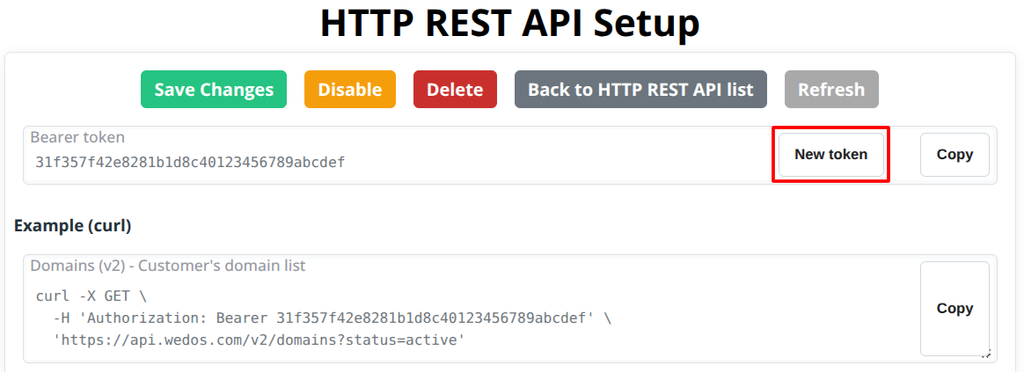The image size is (1024, 372).
Task: Click the 'curl -X GET \' line
Action: 91,296
